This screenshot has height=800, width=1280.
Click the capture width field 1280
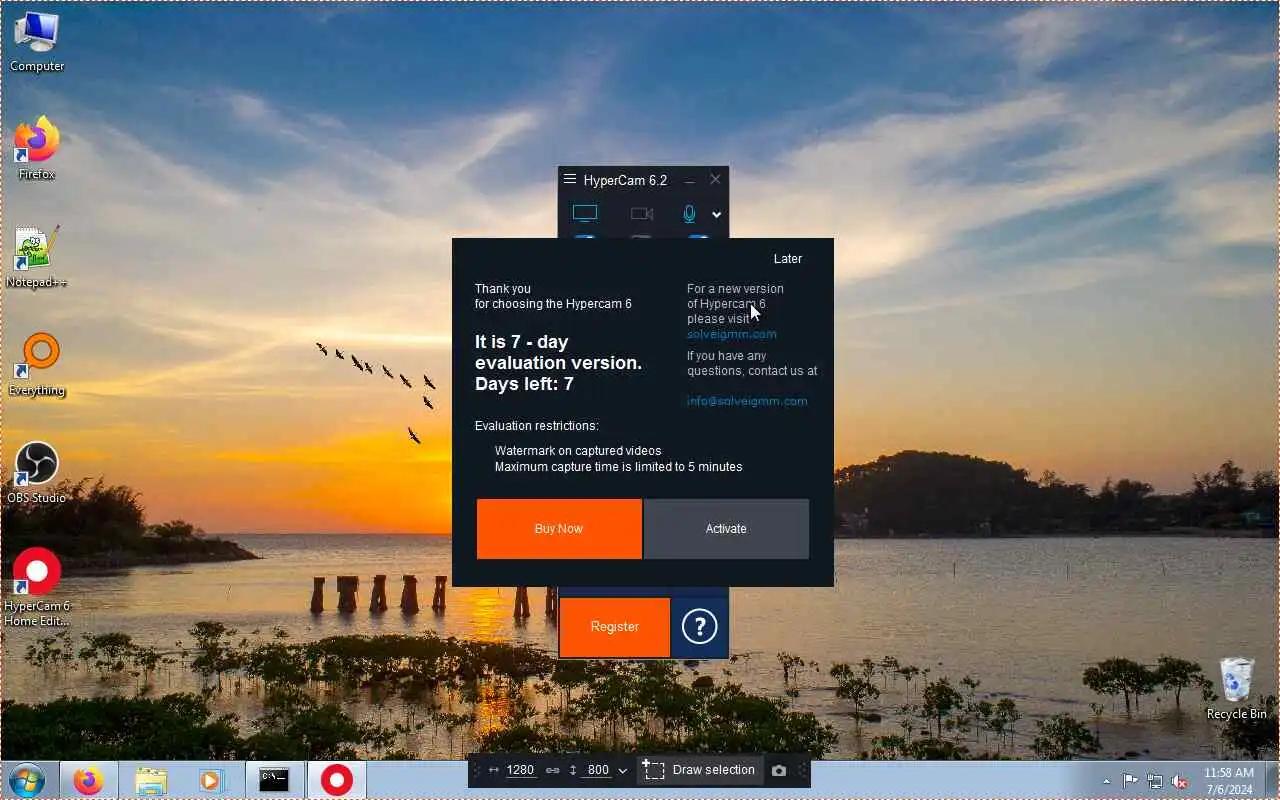pos(520,770)
